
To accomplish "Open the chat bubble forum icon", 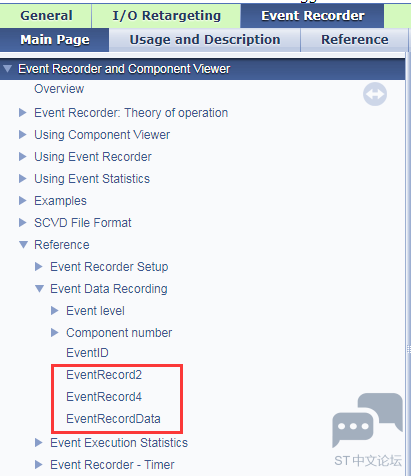I will pos(367,420).
